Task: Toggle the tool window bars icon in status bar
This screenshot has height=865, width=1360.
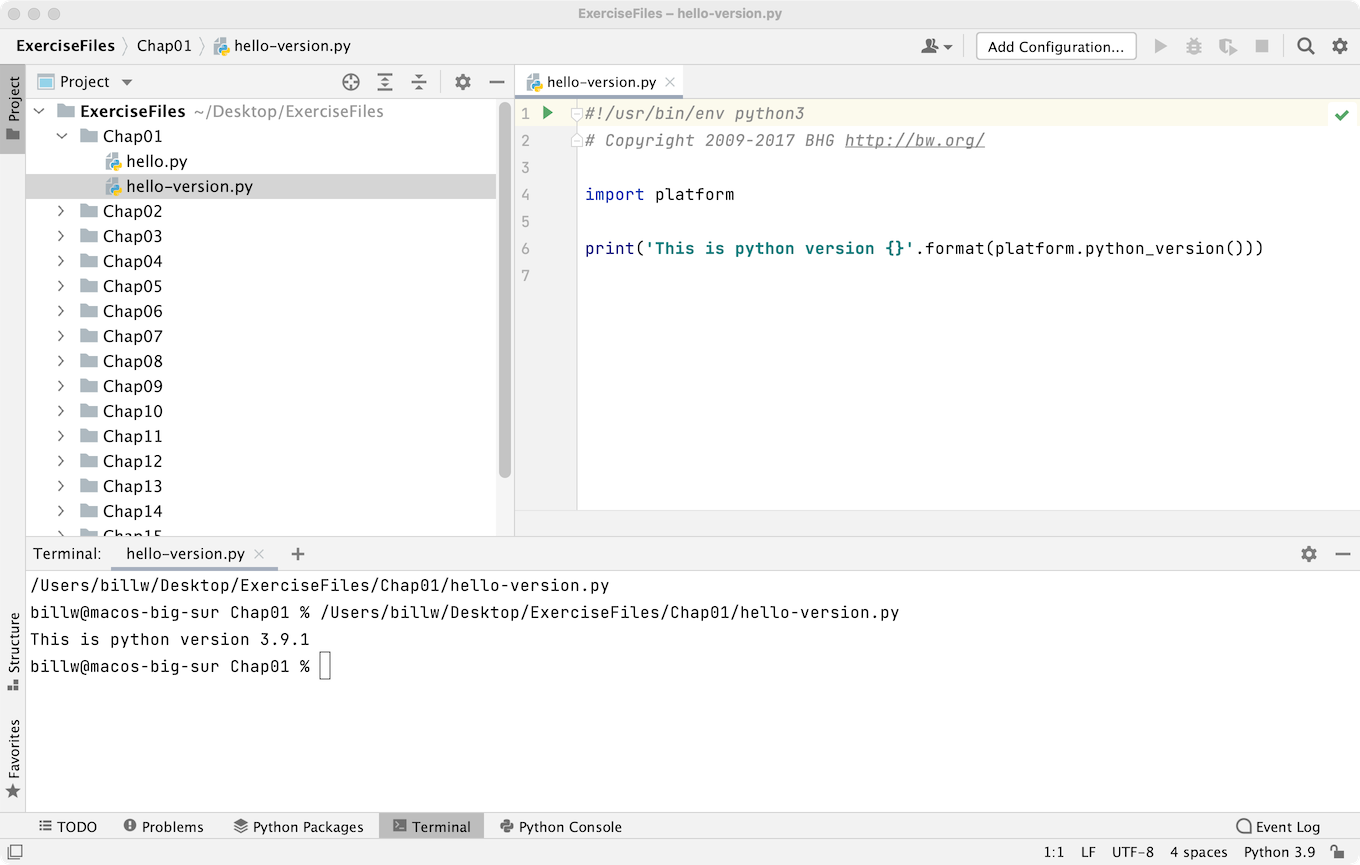Action: (x=15, y=852)
